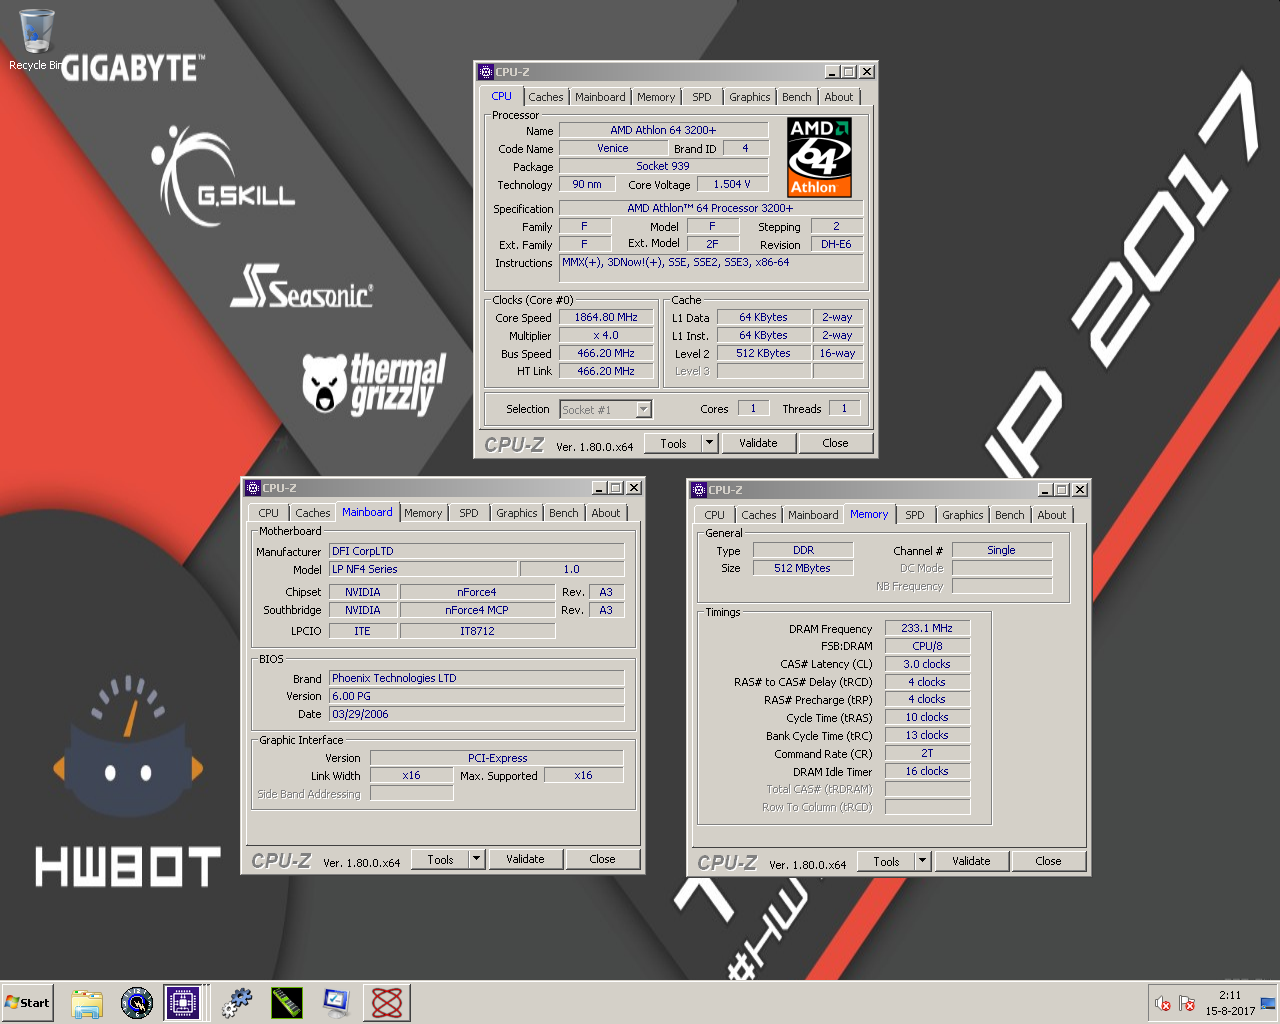Click the 'nForce4 MCP' southbridge value
The width and height of the screenshot is (1280, 1024).
(x=477, y=610)
